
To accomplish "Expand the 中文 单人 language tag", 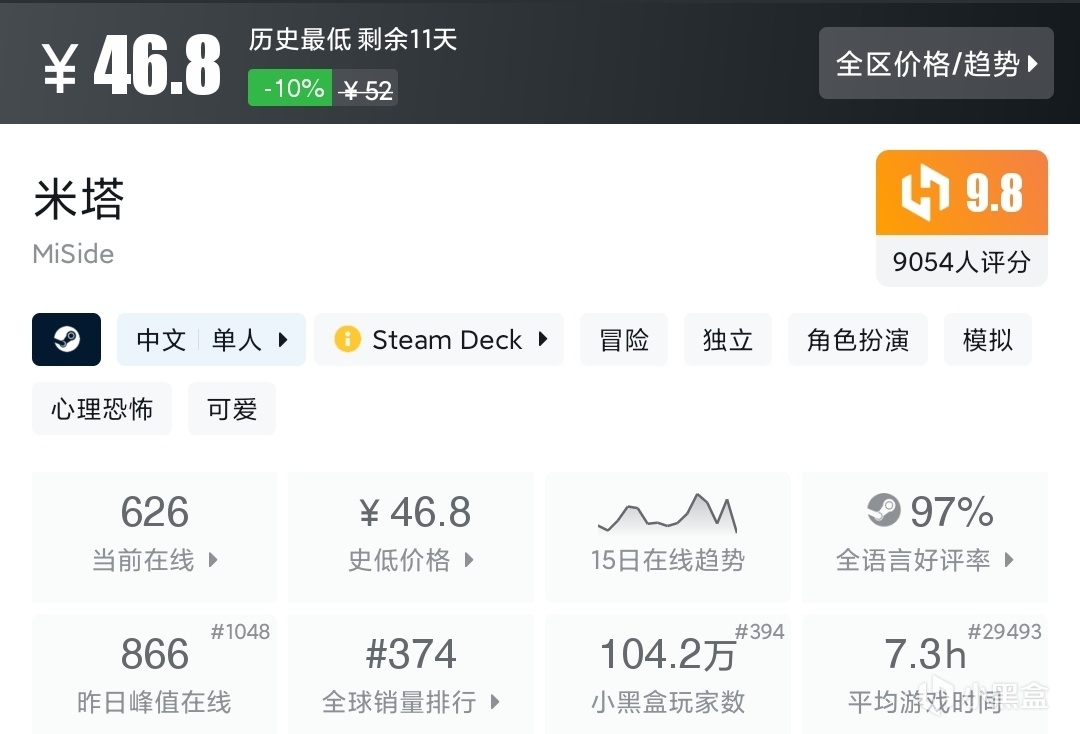I will point(211,340).
